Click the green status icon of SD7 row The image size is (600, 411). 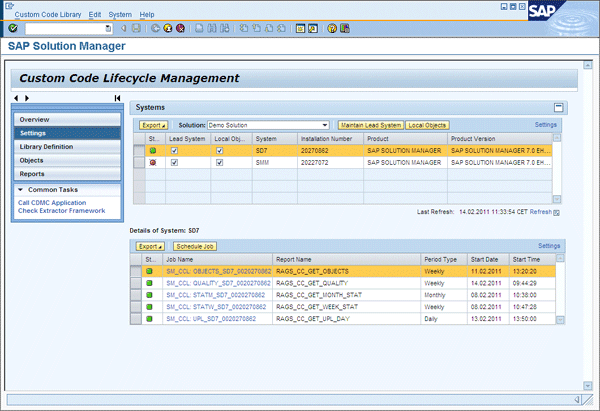(153, 151)
